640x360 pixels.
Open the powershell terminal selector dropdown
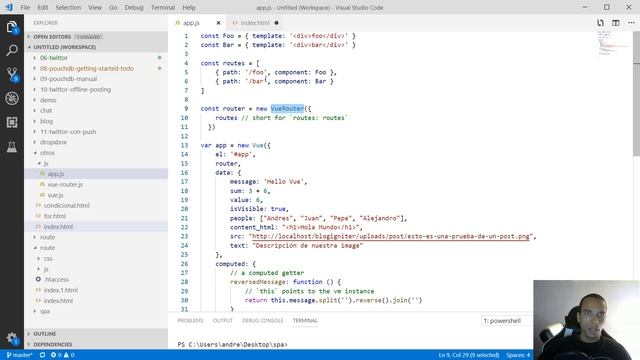click(507, 321)
